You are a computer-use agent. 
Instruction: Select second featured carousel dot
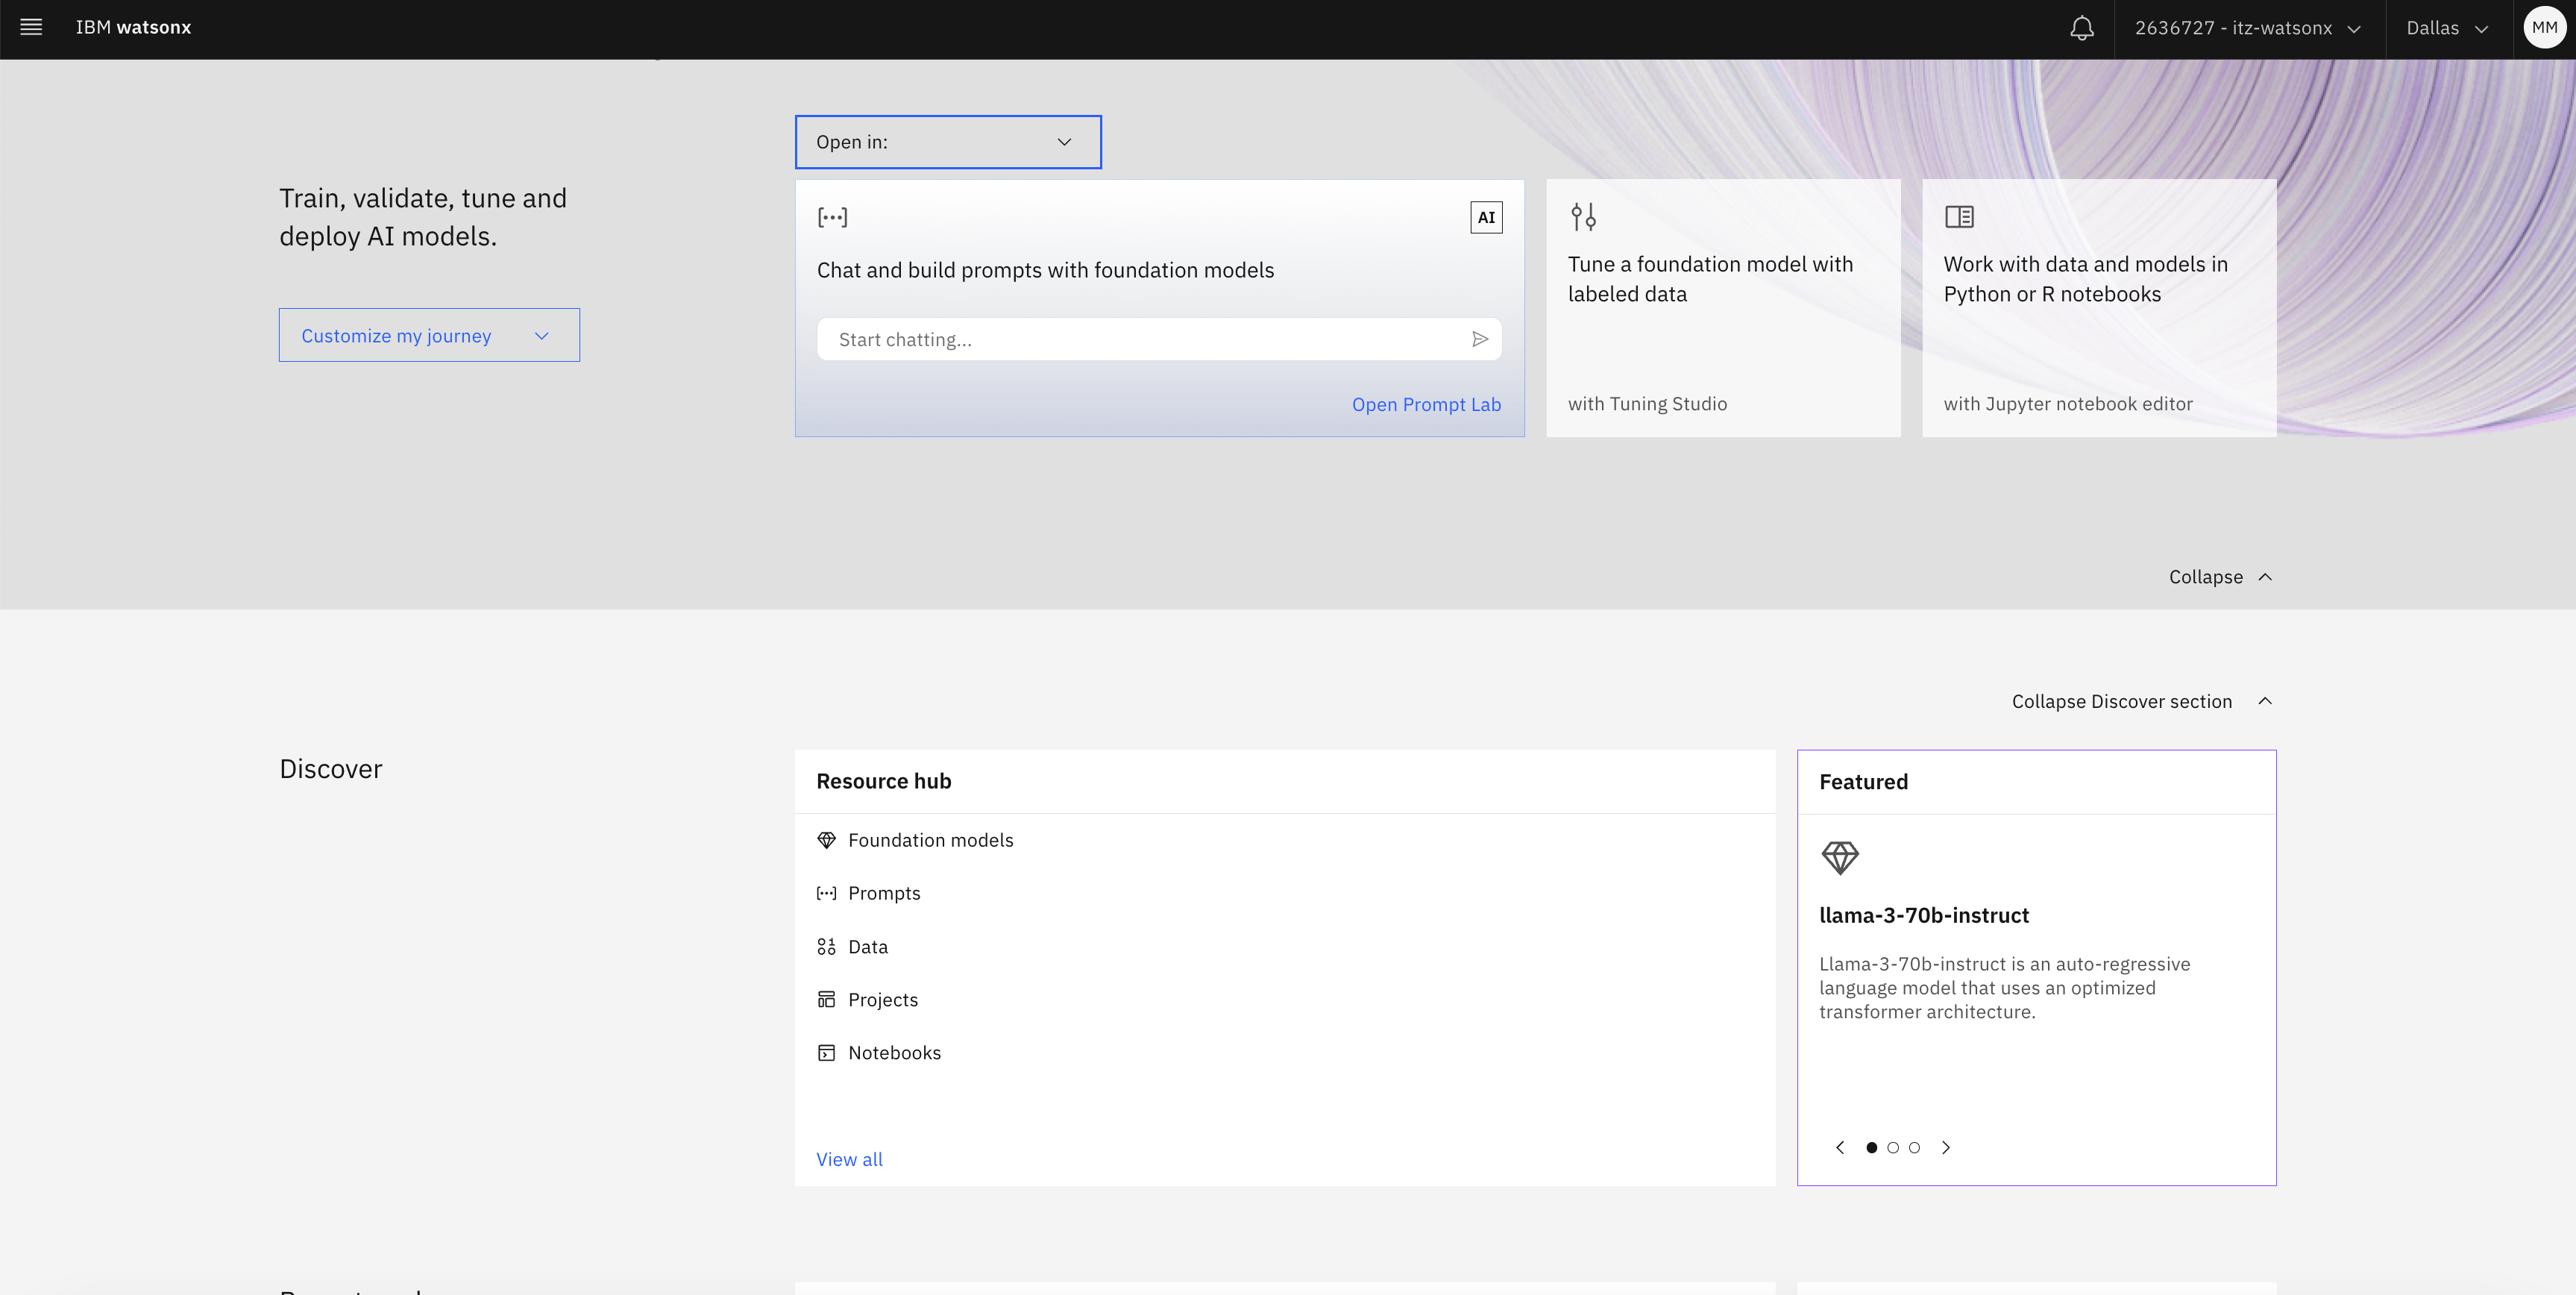pos(1893,1147)
